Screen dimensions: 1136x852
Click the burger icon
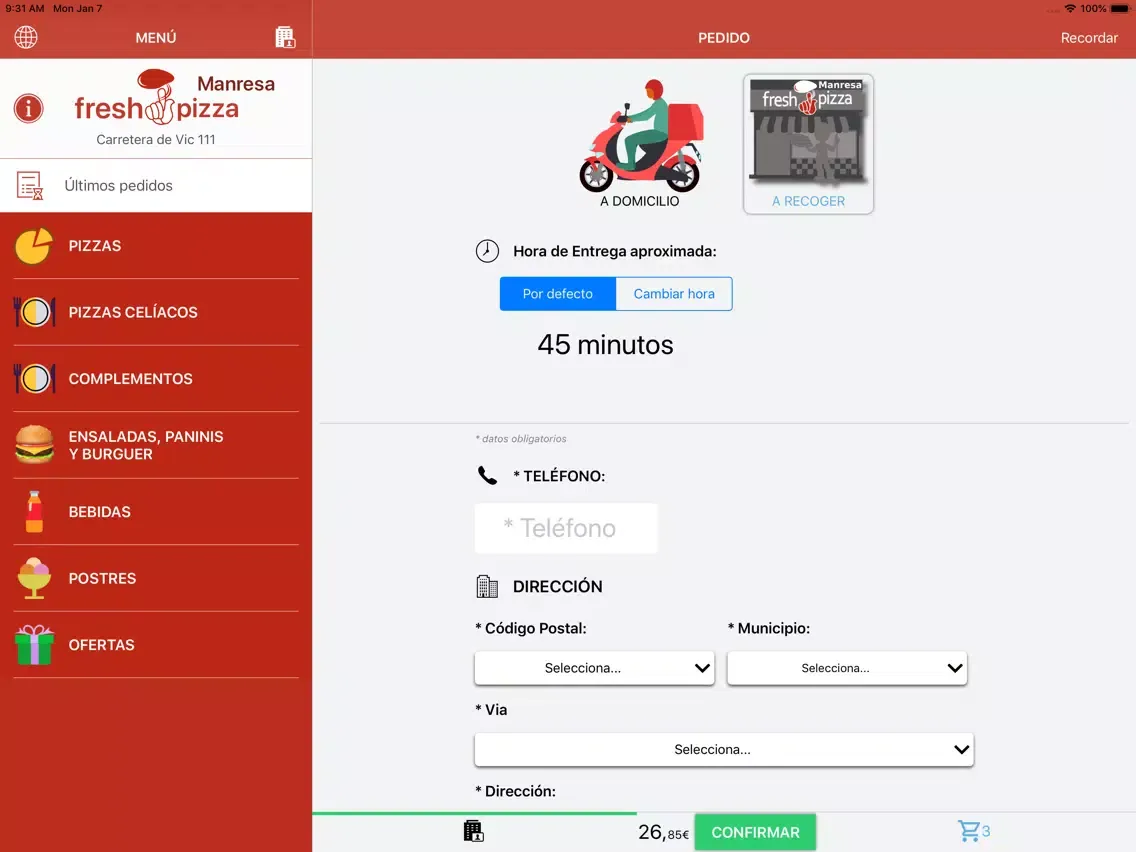point(34,444)
